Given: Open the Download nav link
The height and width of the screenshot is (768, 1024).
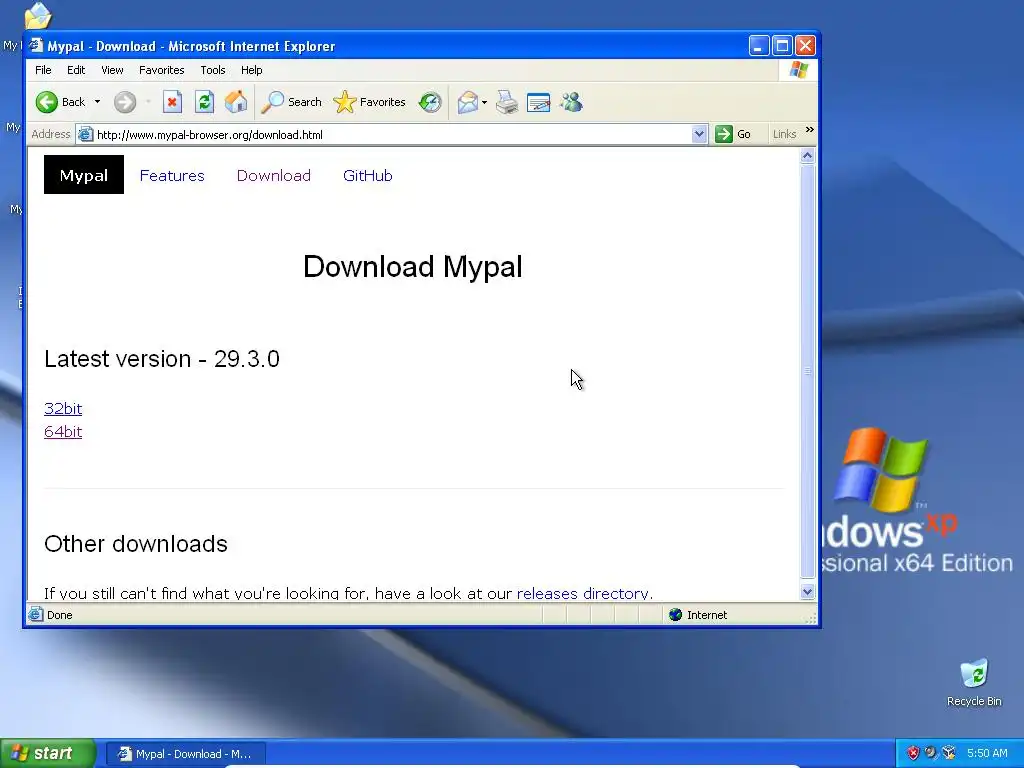Looking at the screenshot, I should [274, 175].
